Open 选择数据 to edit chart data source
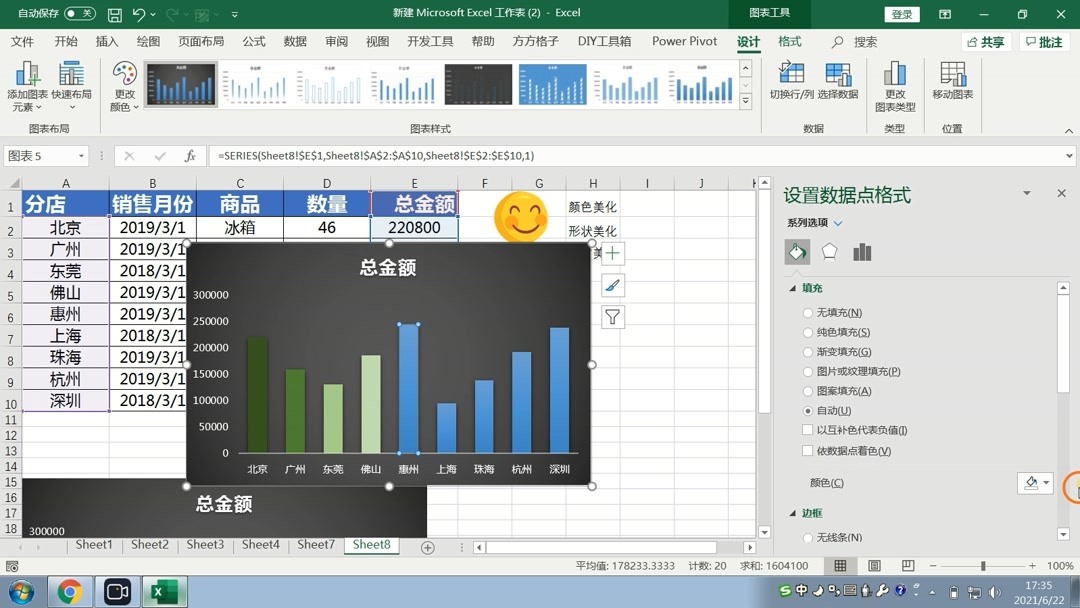Viewport: 1080px width, 608px height. point(837,80)
